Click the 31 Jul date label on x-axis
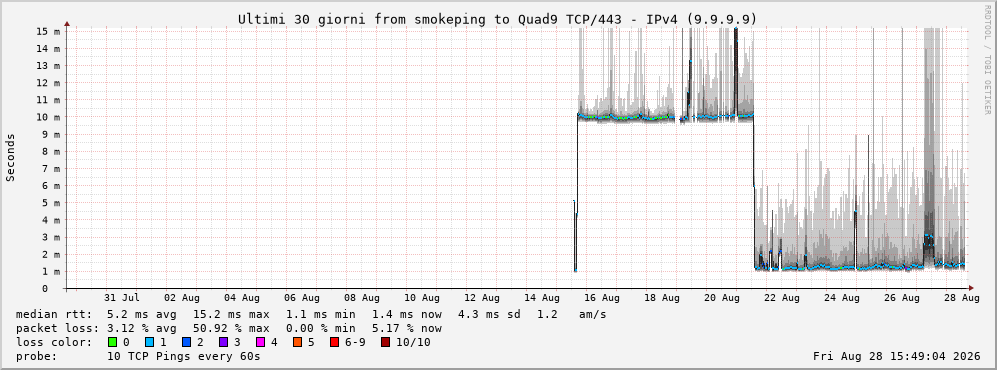 (x=121, y=298)
